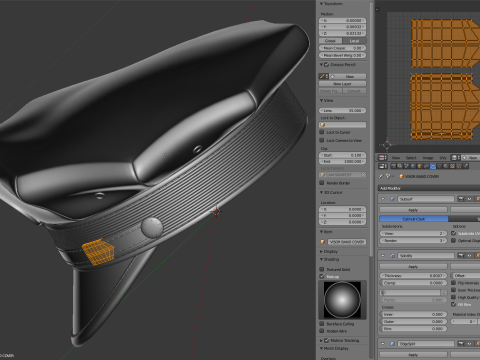This screenshot has width=480, height=360.
Task: Collapse the 3D Cursor panel
Action: tap(322, 192)
